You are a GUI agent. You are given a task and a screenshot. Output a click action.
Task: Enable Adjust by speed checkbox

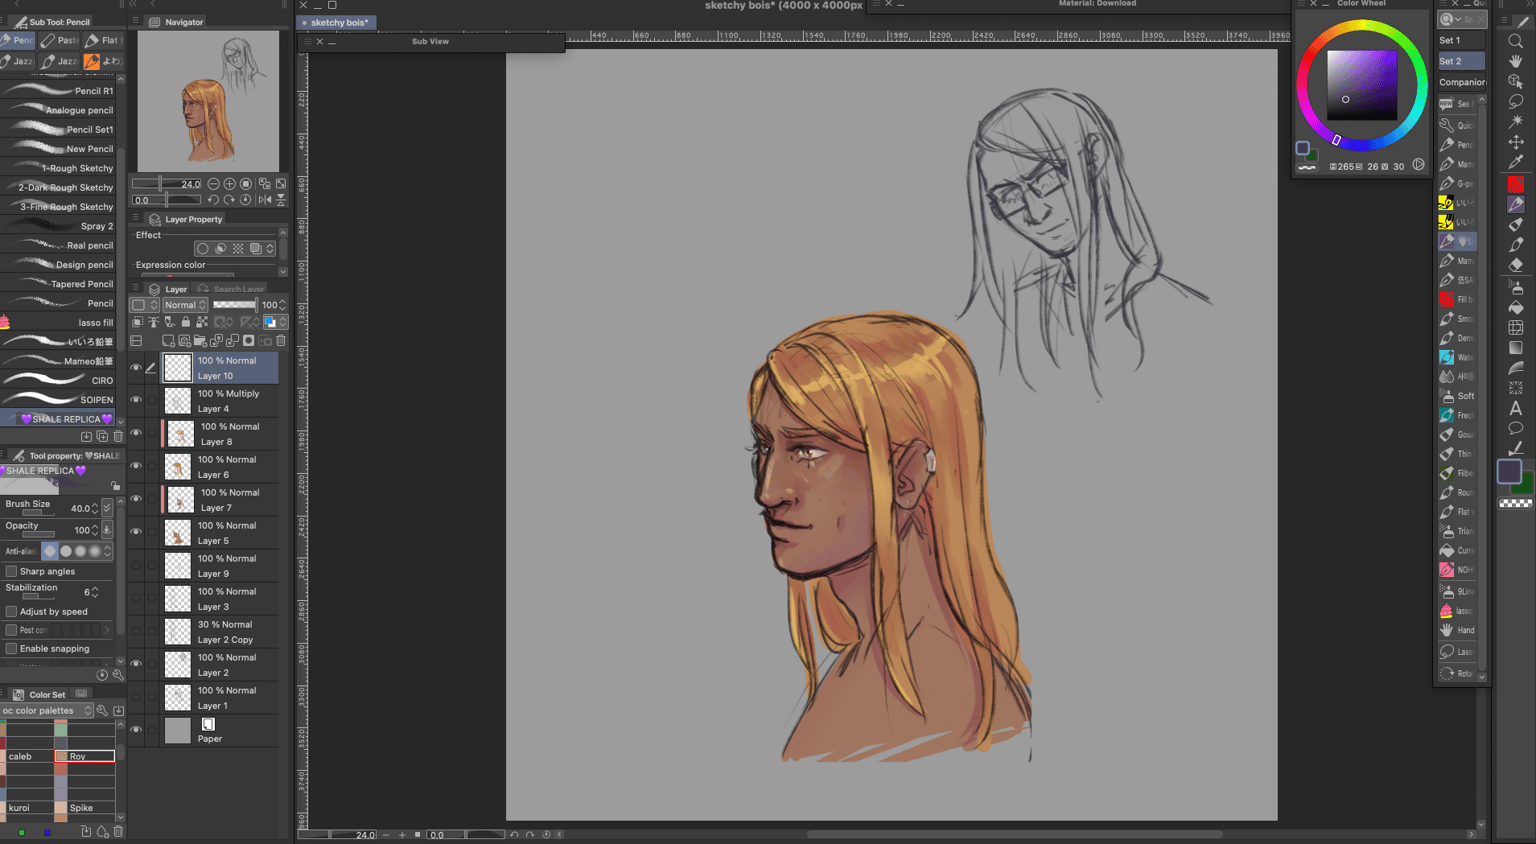[x=11, y=611]
